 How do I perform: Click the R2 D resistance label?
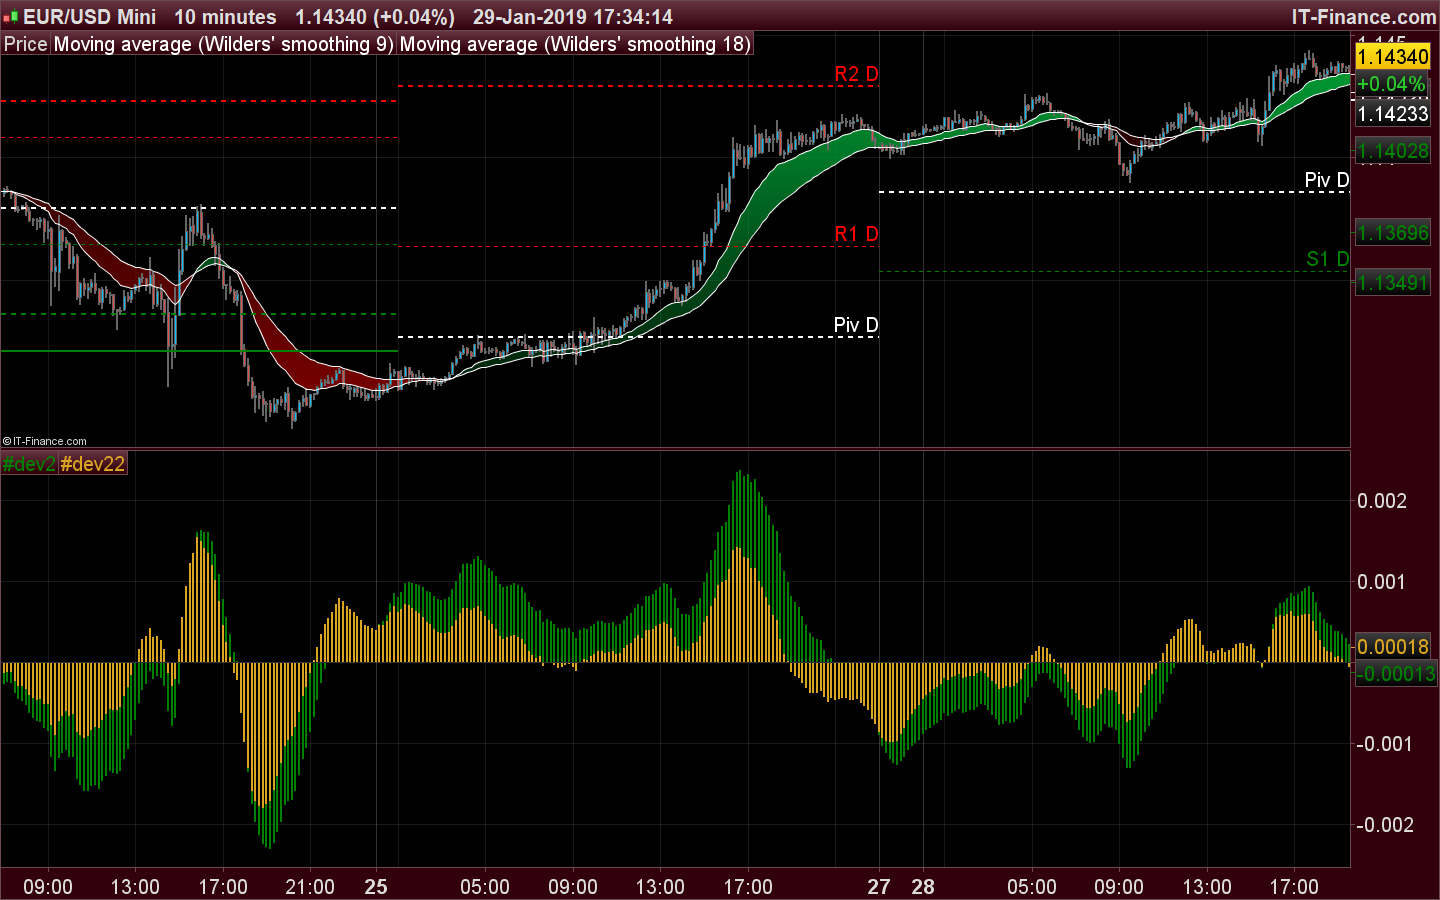(x=856, y=73)
